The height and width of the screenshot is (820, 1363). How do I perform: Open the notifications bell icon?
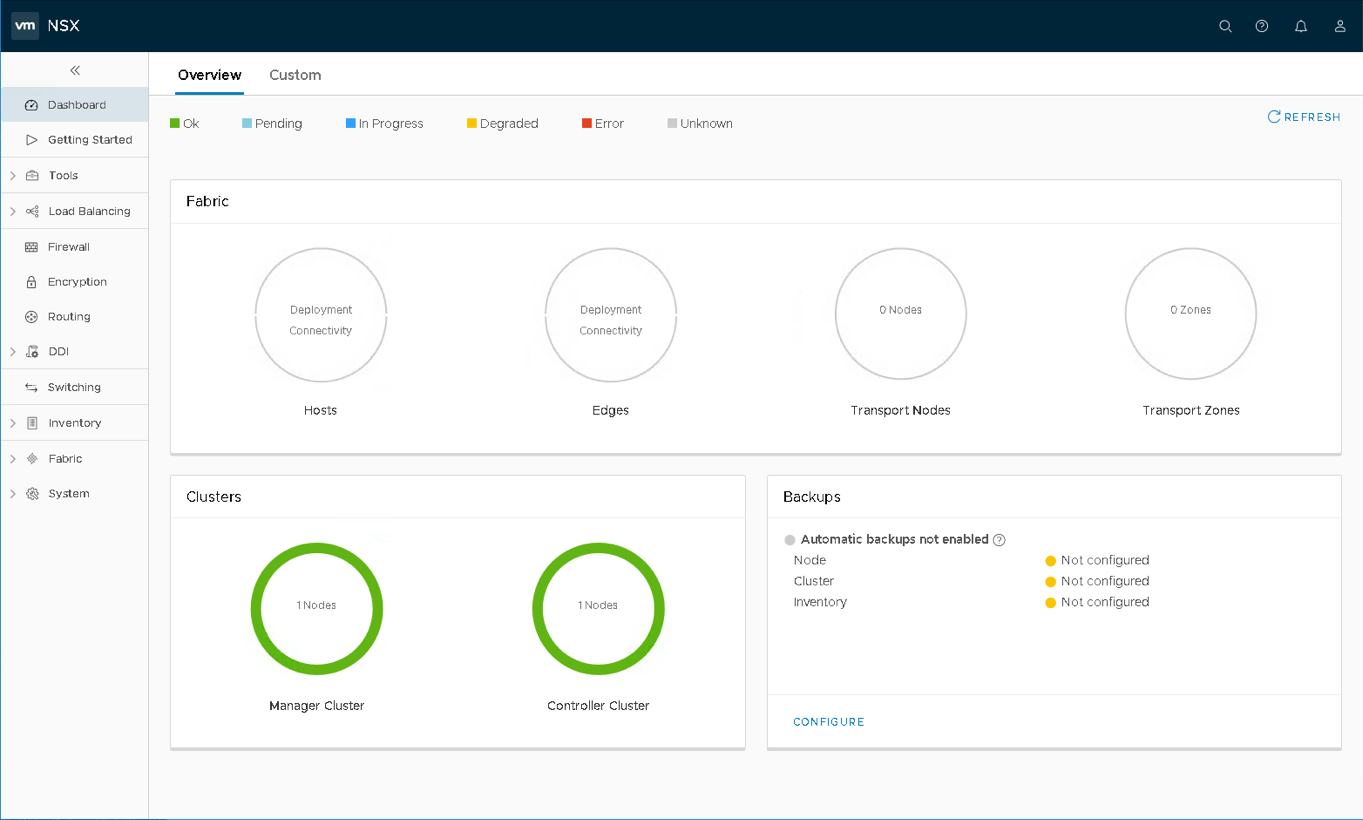(1301, 26)
